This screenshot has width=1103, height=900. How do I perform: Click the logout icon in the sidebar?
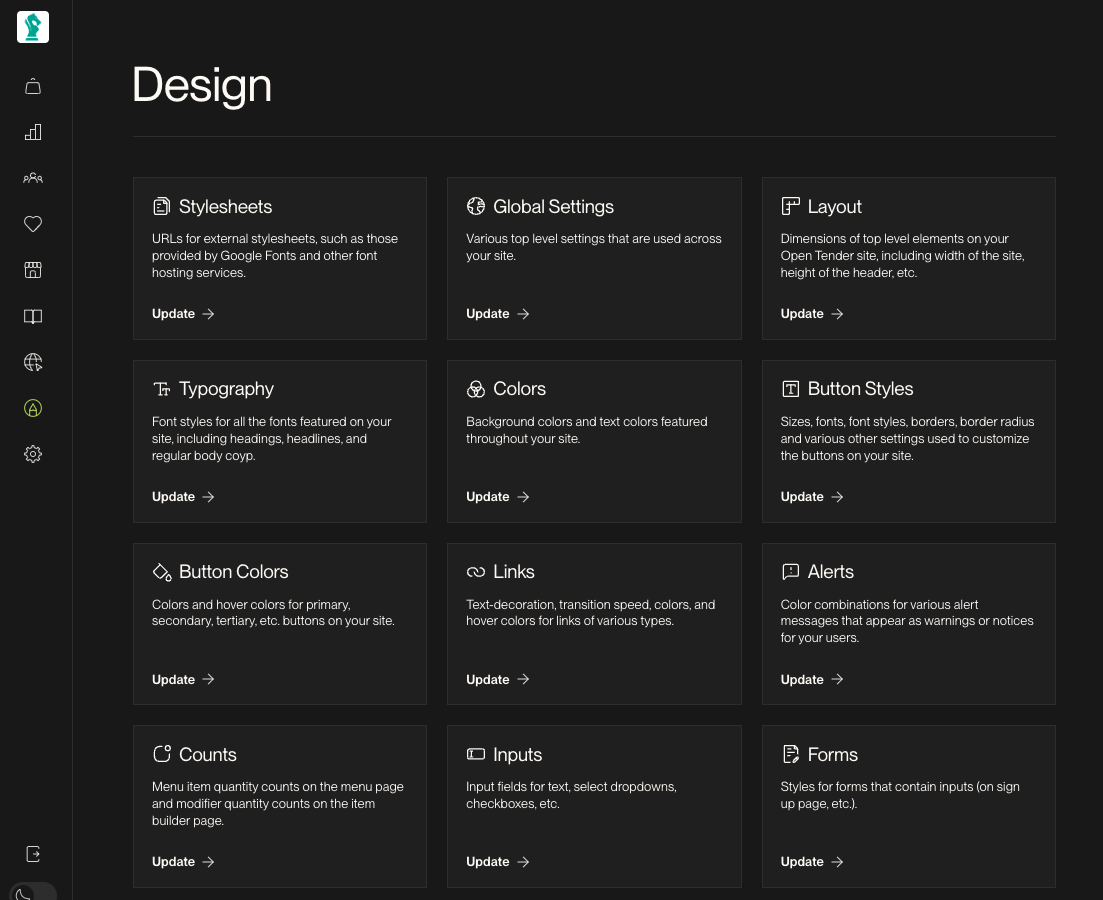pyautogui.click(x=33, y=854)
